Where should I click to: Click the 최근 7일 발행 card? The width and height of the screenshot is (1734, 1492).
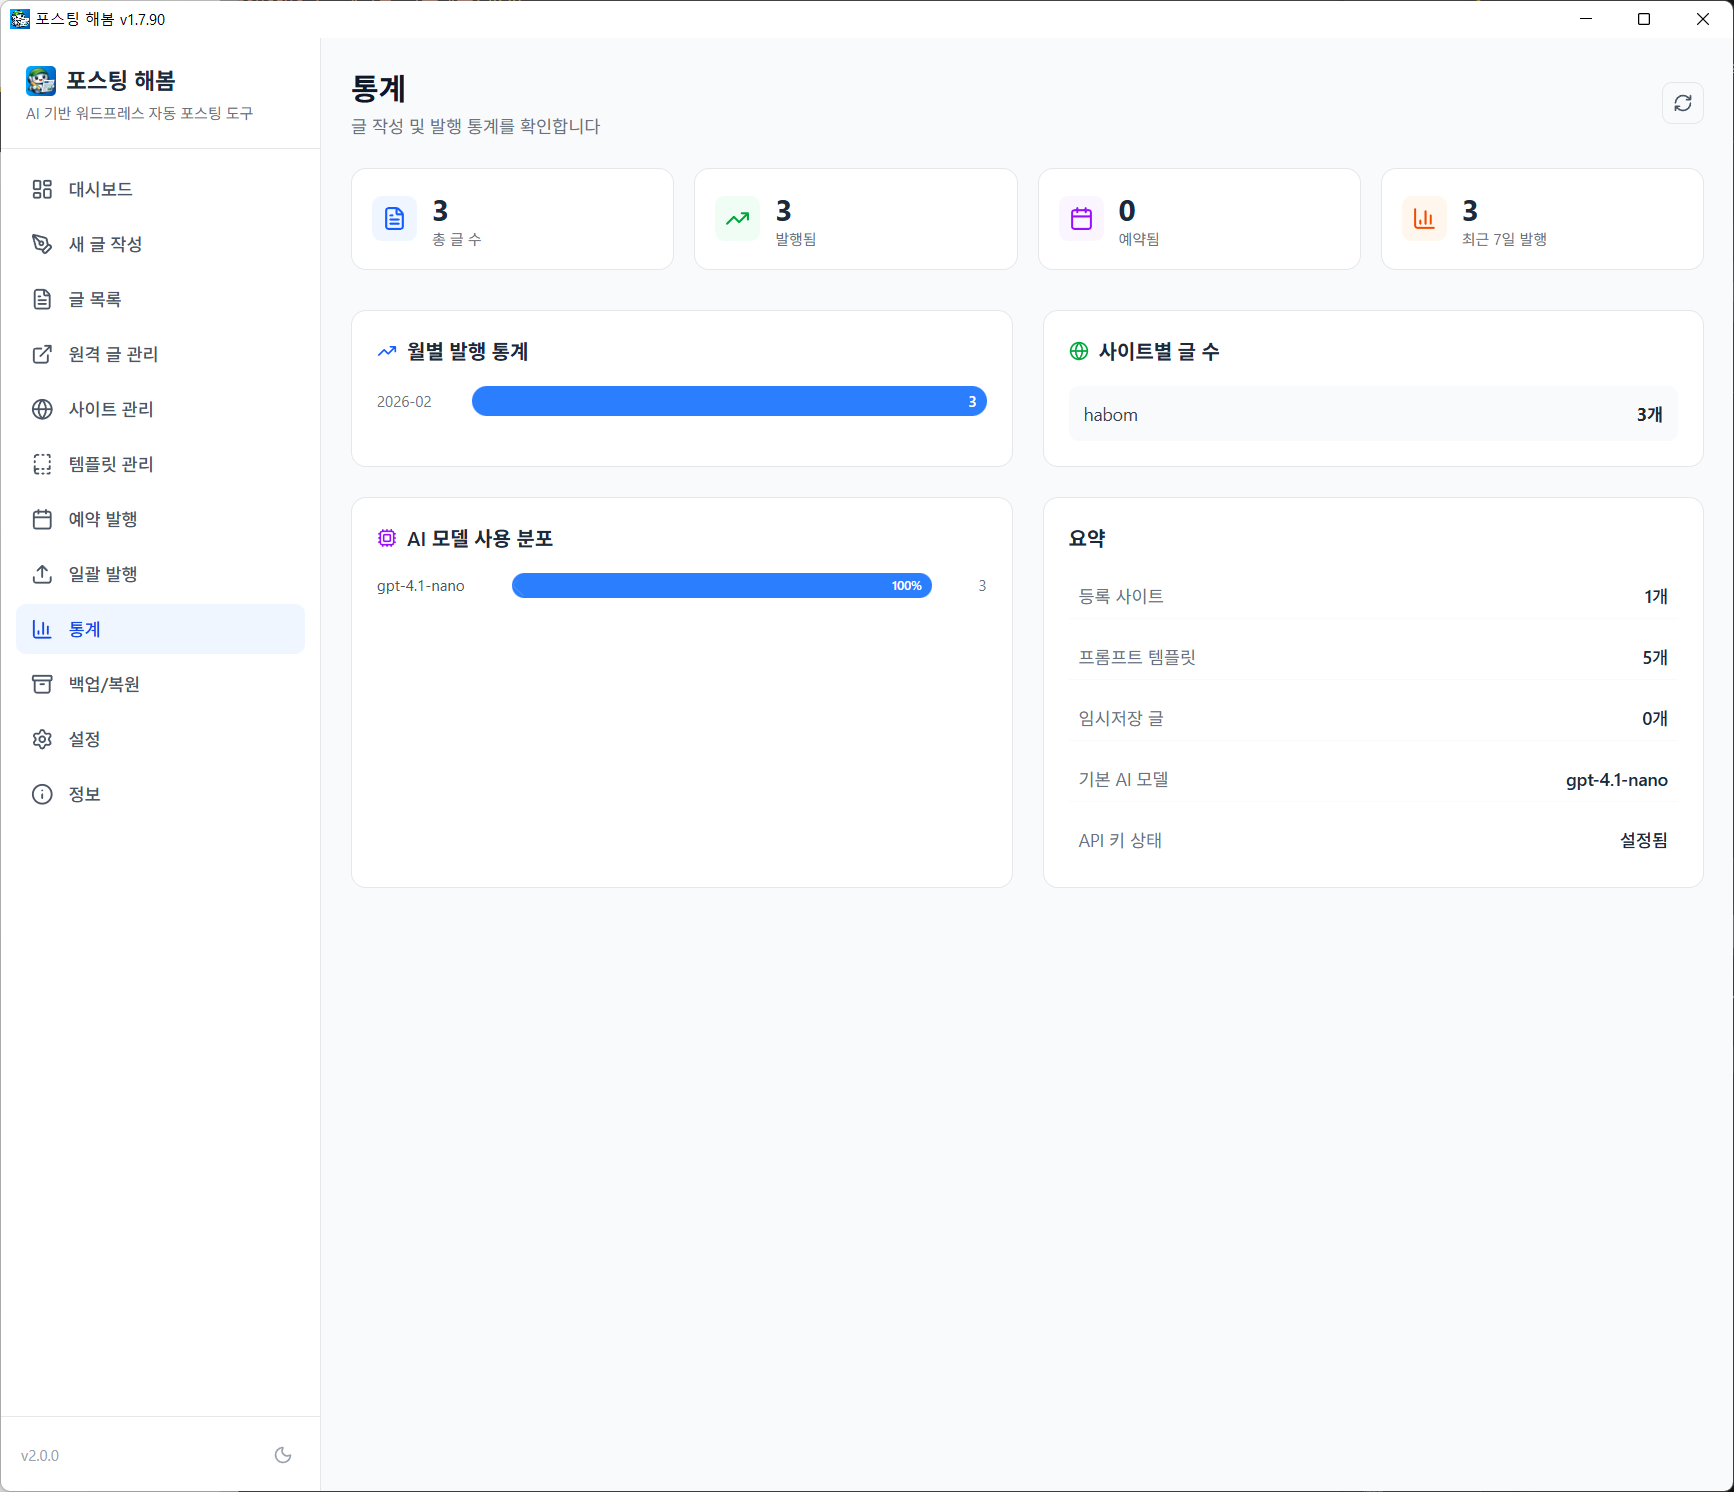pos(1541,219)
